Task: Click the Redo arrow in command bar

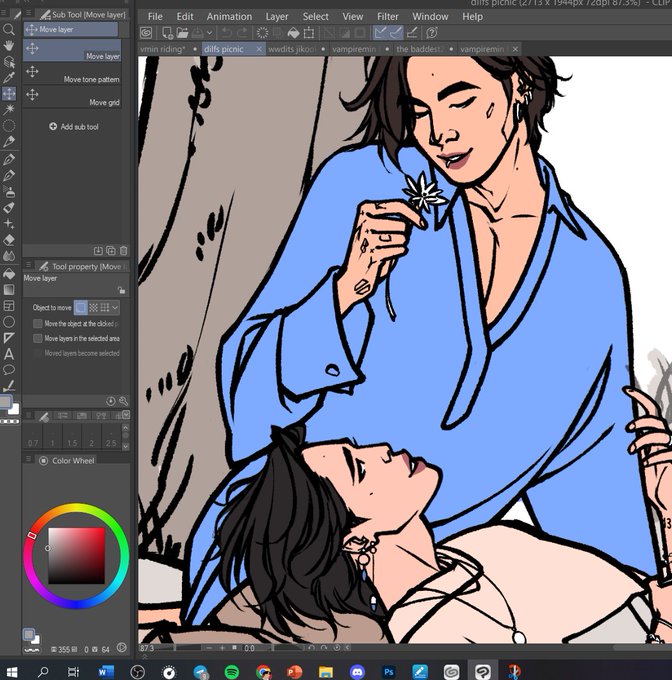Action: click(x=242, y=33)
